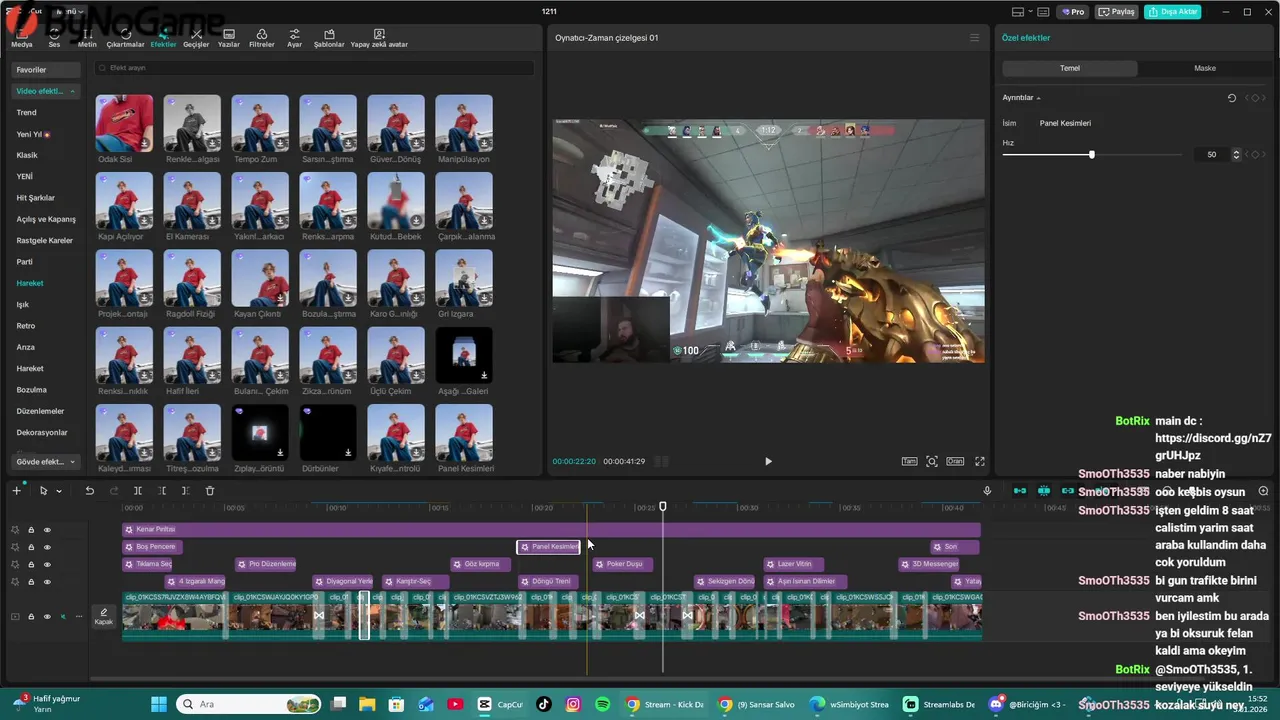Open the Çıkartmalar stickers panel
Image resolution: width=1280 pixels, height=720 pixels.
point(125,38)
